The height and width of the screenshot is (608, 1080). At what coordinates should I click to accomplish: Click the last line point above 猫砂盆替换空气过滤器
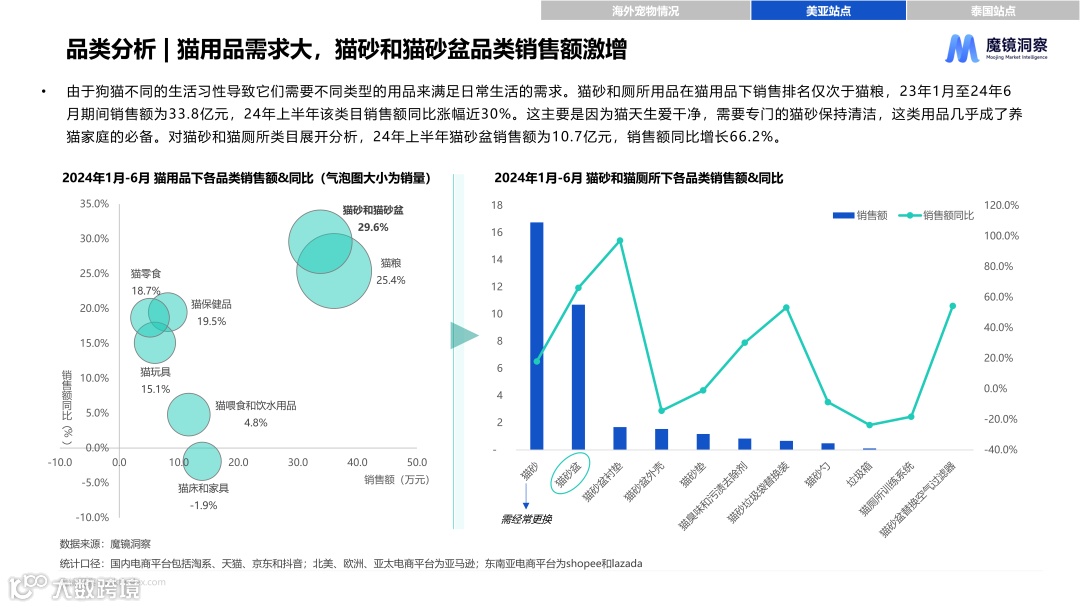tap(953, 306)
